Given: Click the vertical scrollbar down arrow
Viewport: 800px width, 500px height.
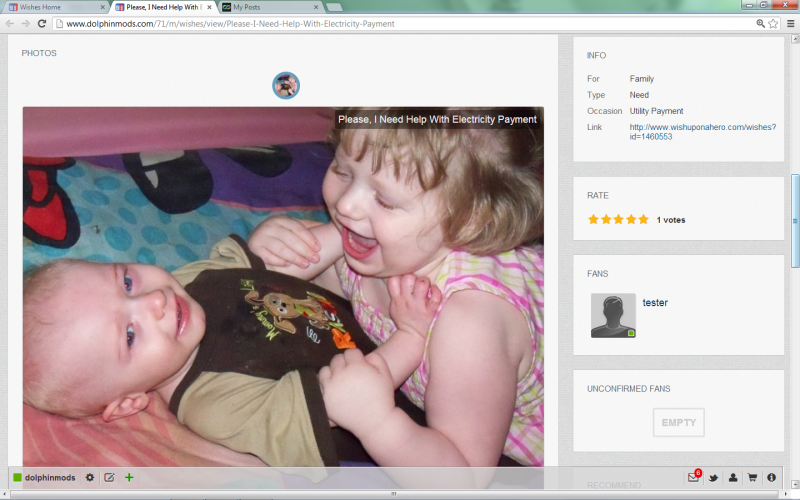Looking at the screenshot, I should pyautogui.click(x=795, y=484).
